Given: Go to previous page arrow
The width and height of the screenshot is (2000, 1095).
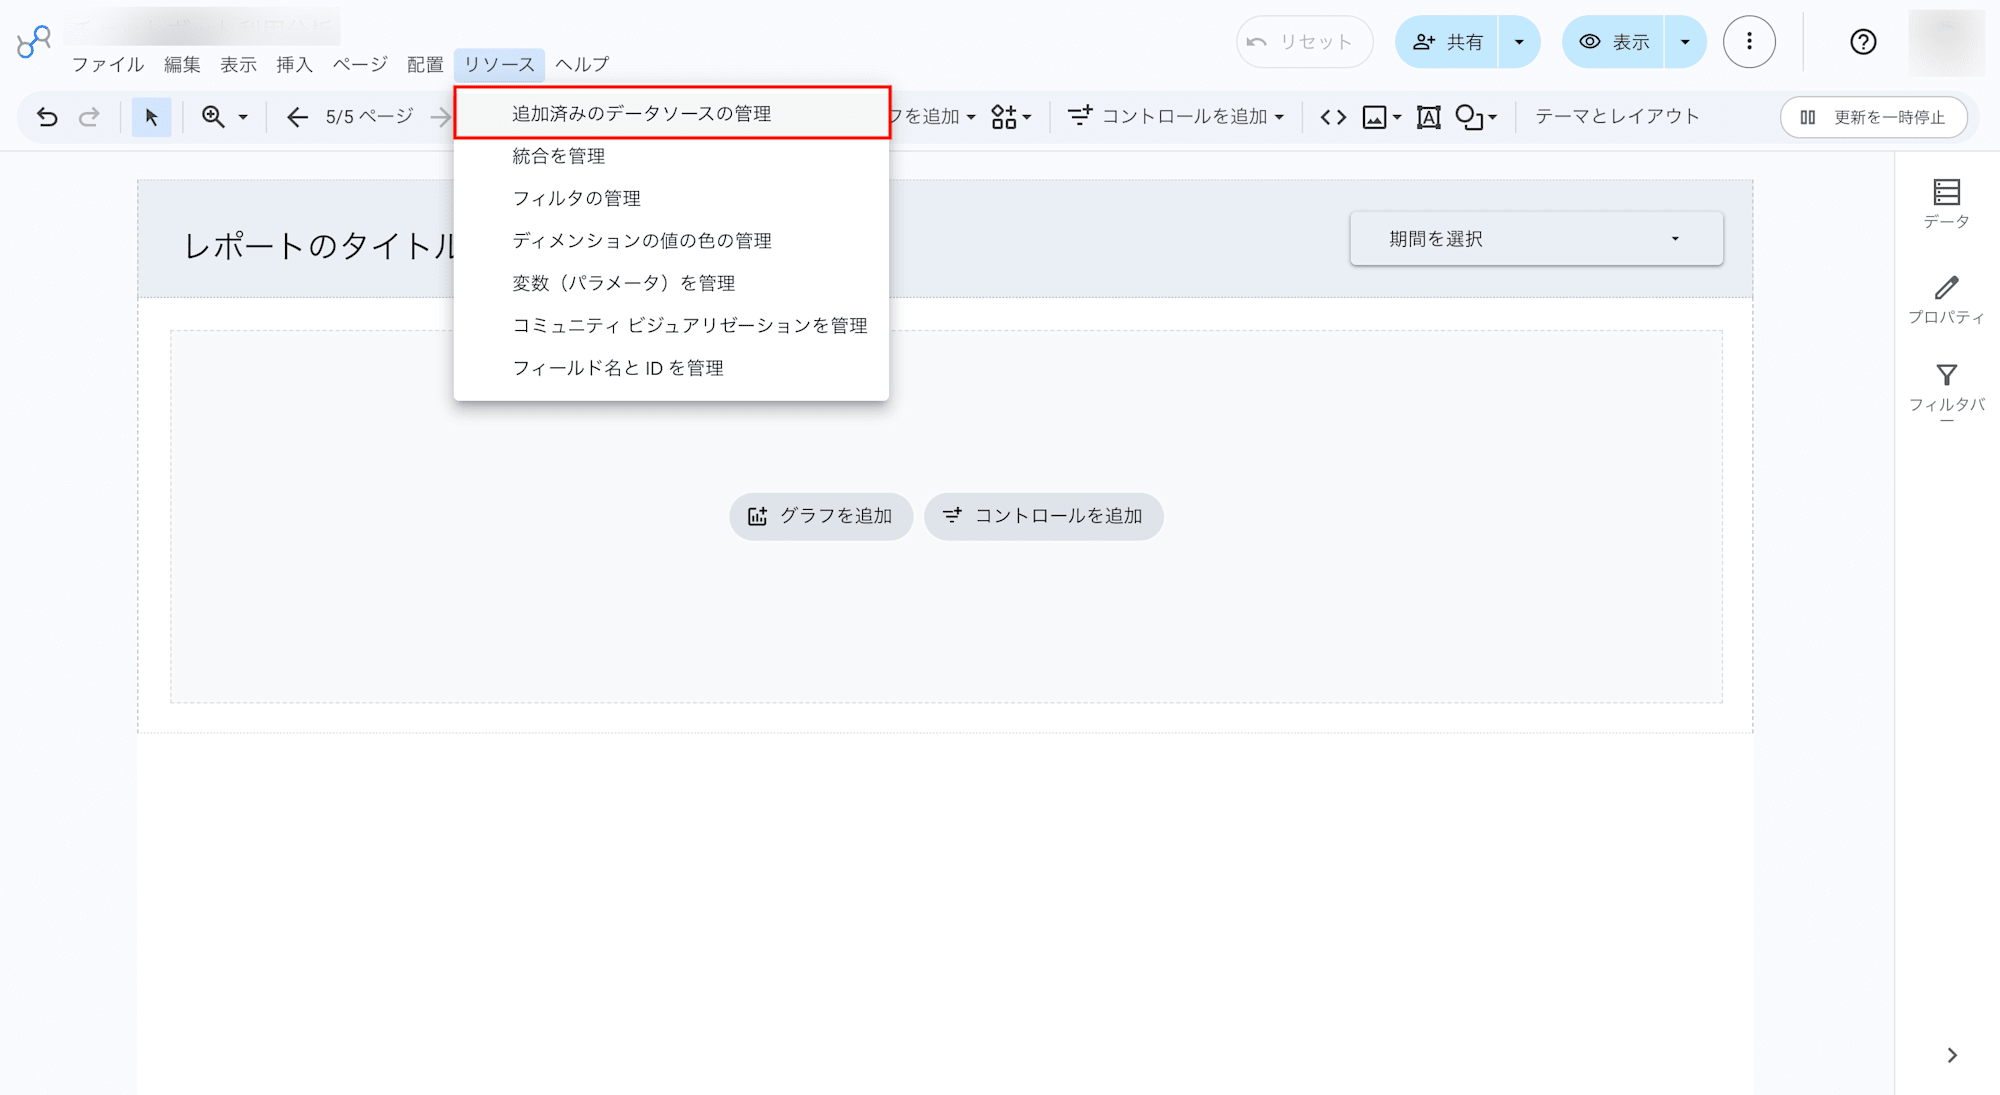Looking at the screenshot, I should point(297,117).
